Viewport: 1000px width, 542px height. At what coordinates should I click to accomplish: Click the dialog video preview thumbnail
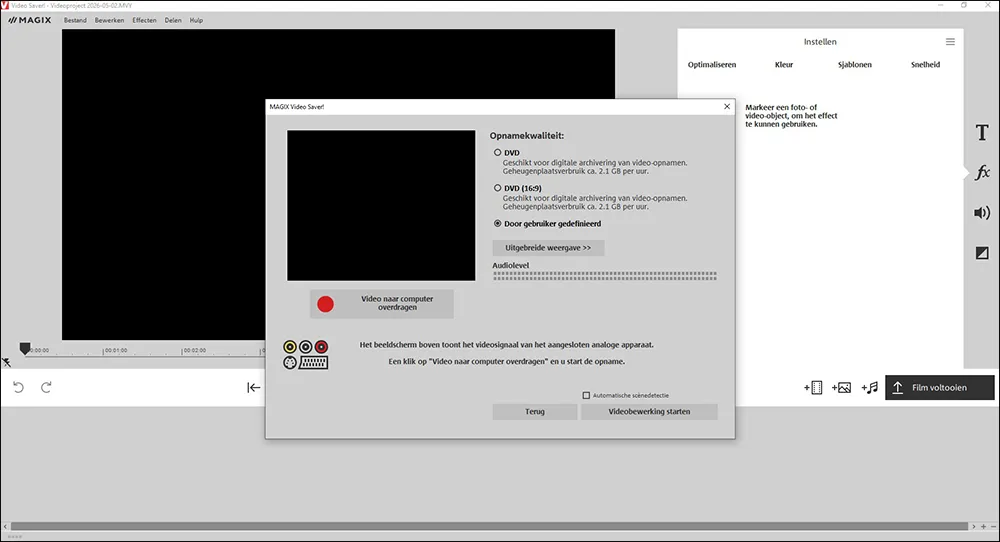pos(381,205)
